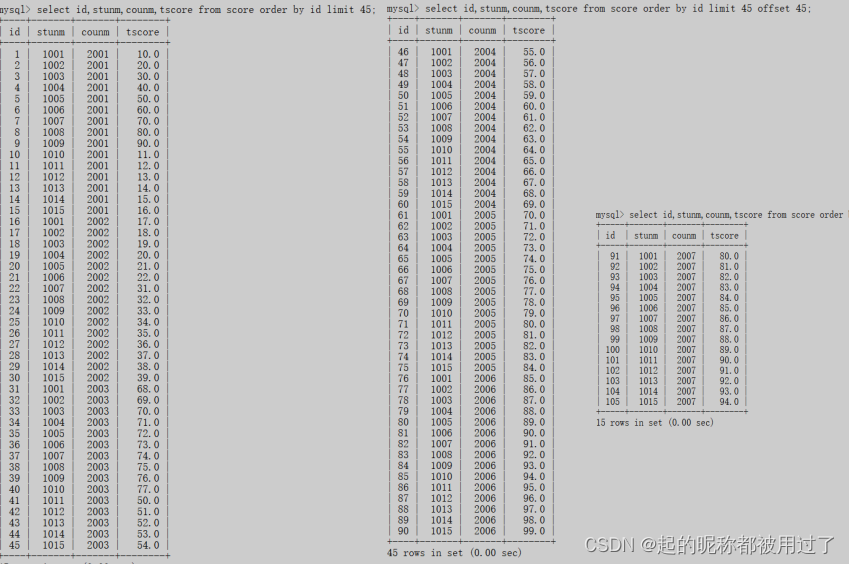Viewport: 849px width, 564px height.
Task: Click the id cell with value 100
Action: 612,350
